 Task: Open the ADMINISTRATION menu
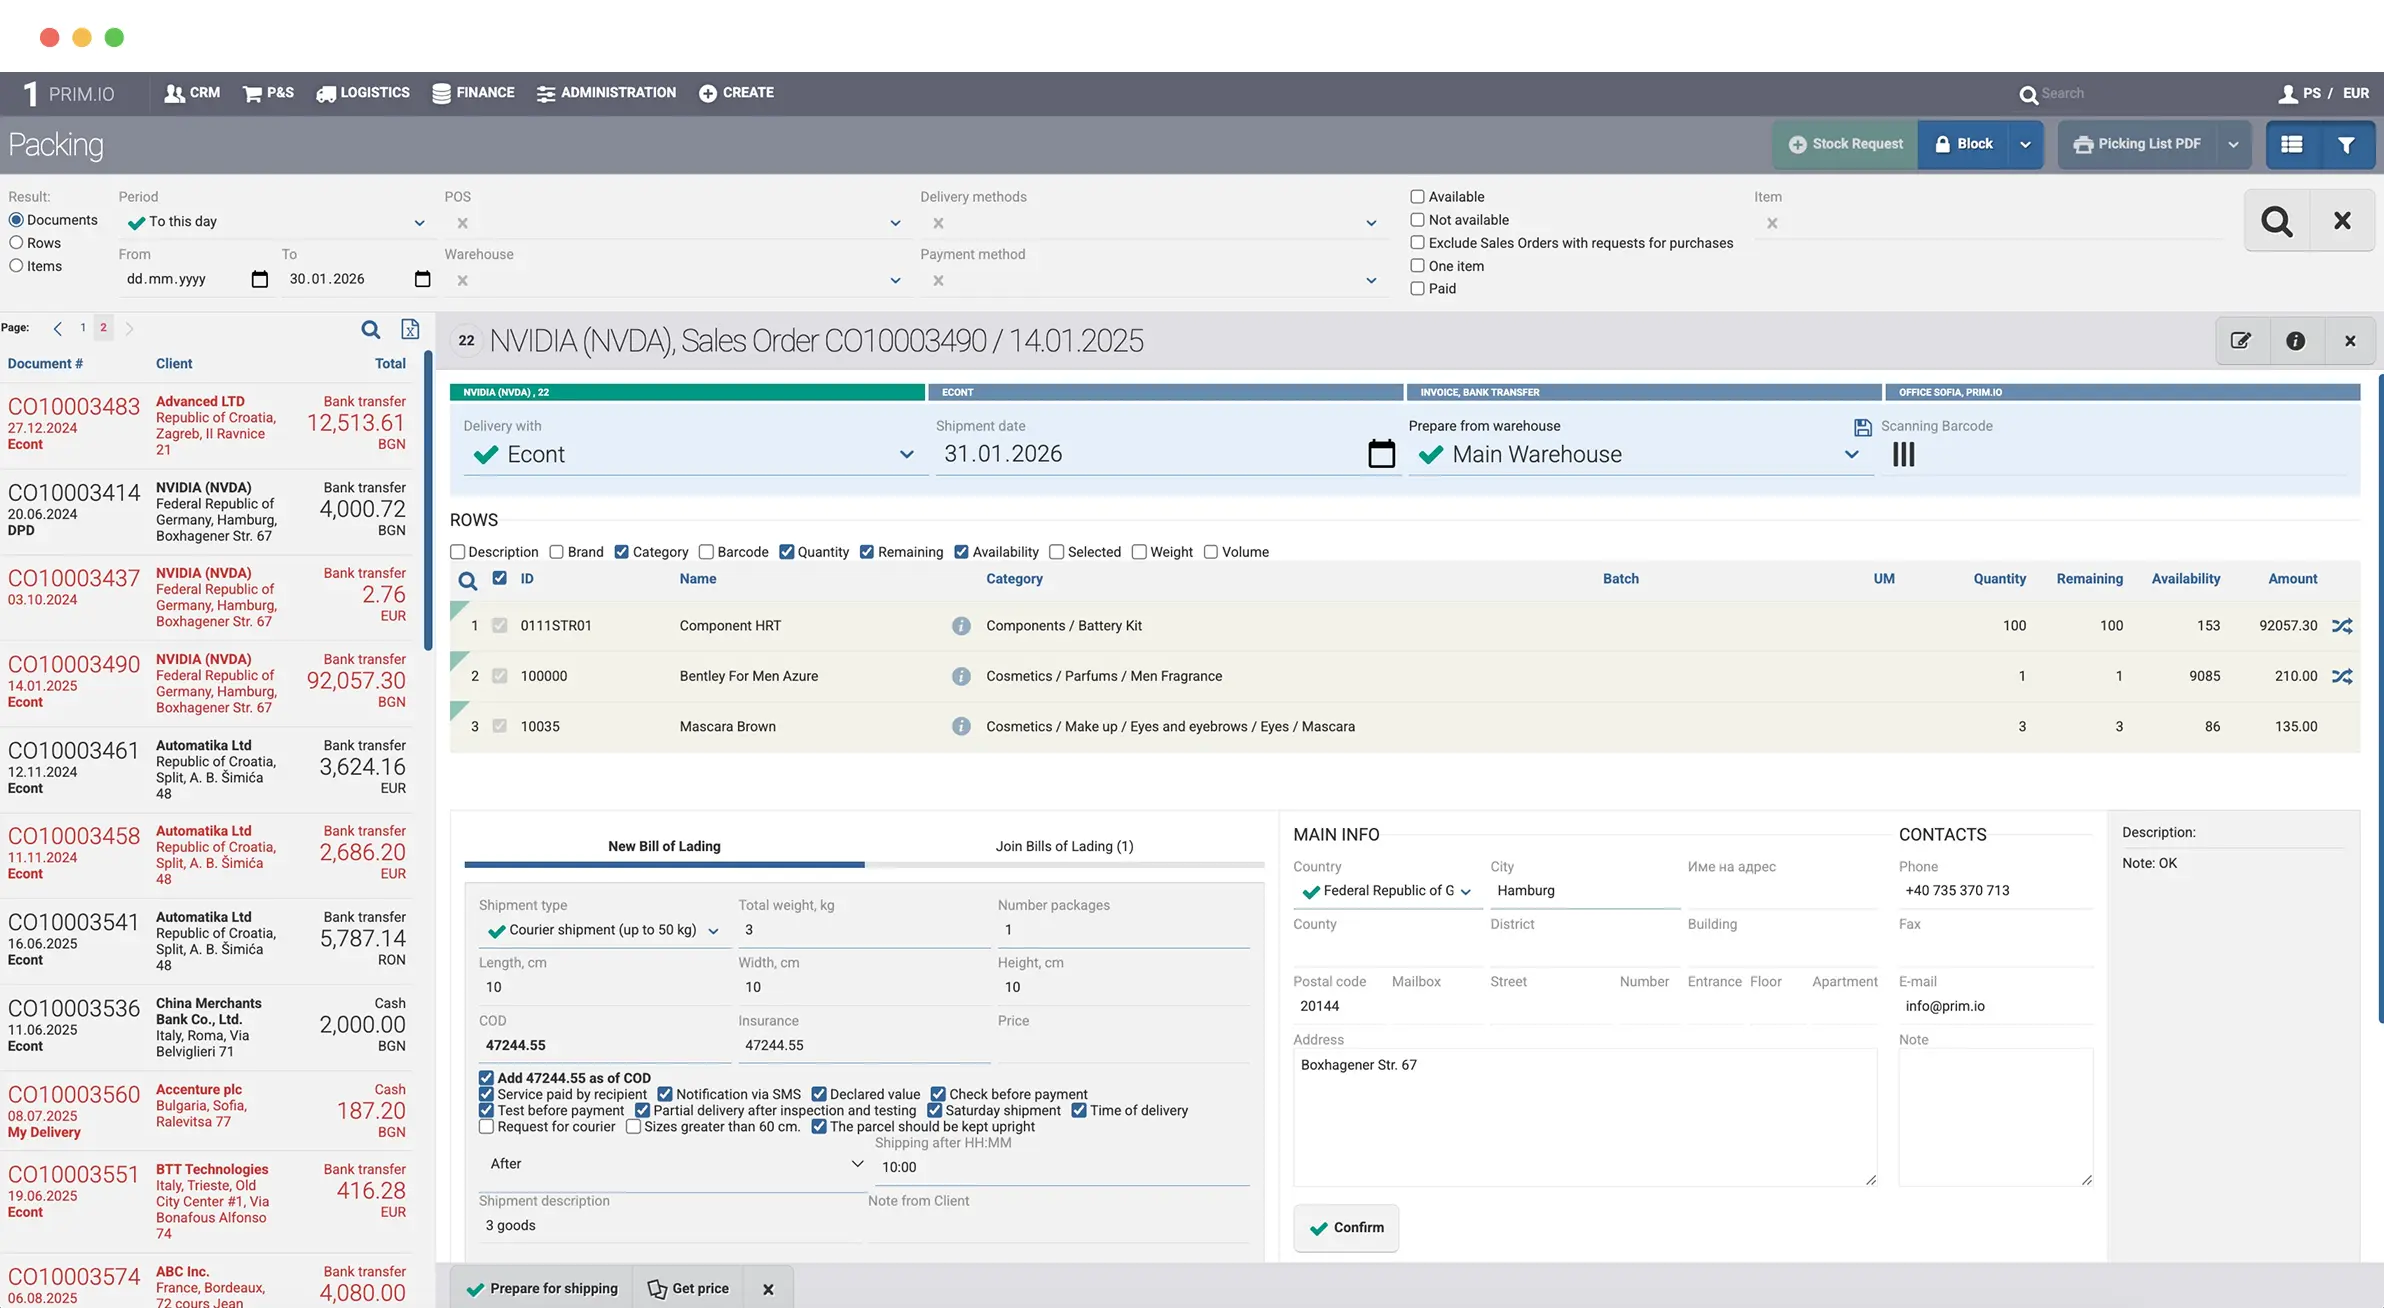(x=606, y=93)
